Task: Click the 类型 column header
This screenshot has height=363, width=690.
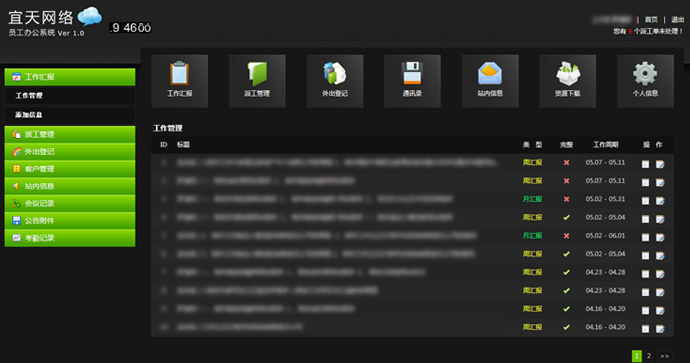Action: [x=532, y=145]
